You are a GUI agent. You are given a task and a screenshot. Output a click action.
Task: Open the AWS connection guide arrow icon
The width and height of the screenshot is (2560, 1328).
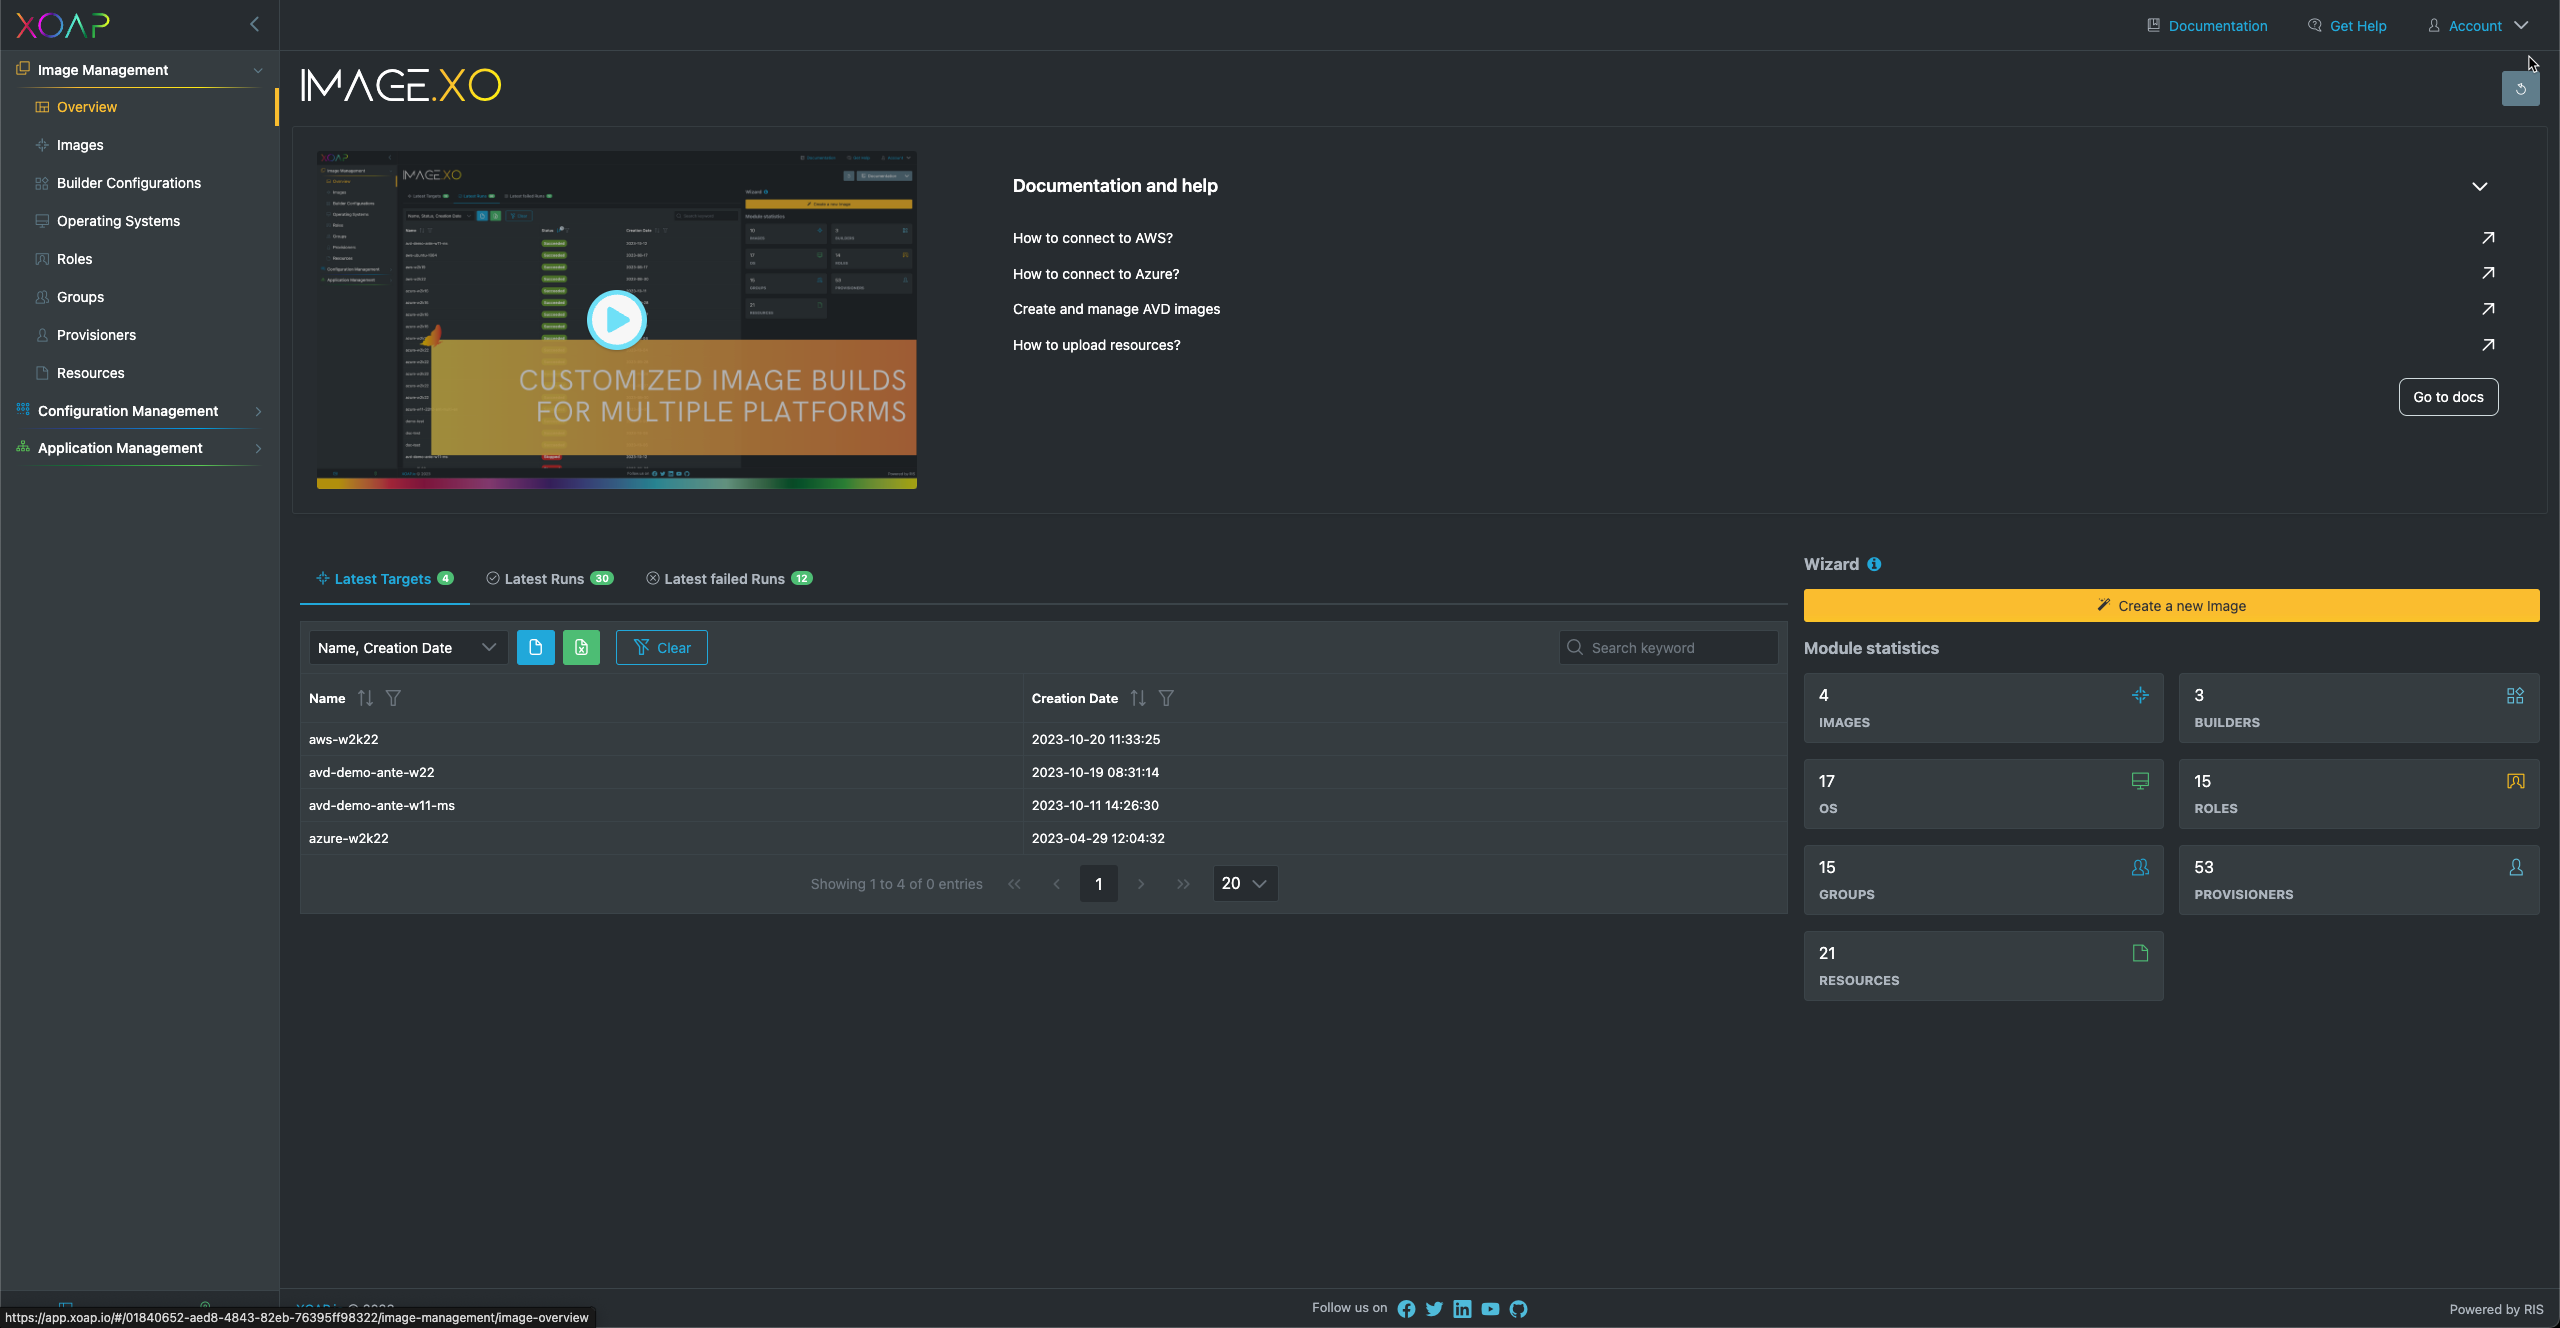[2488, 238]
